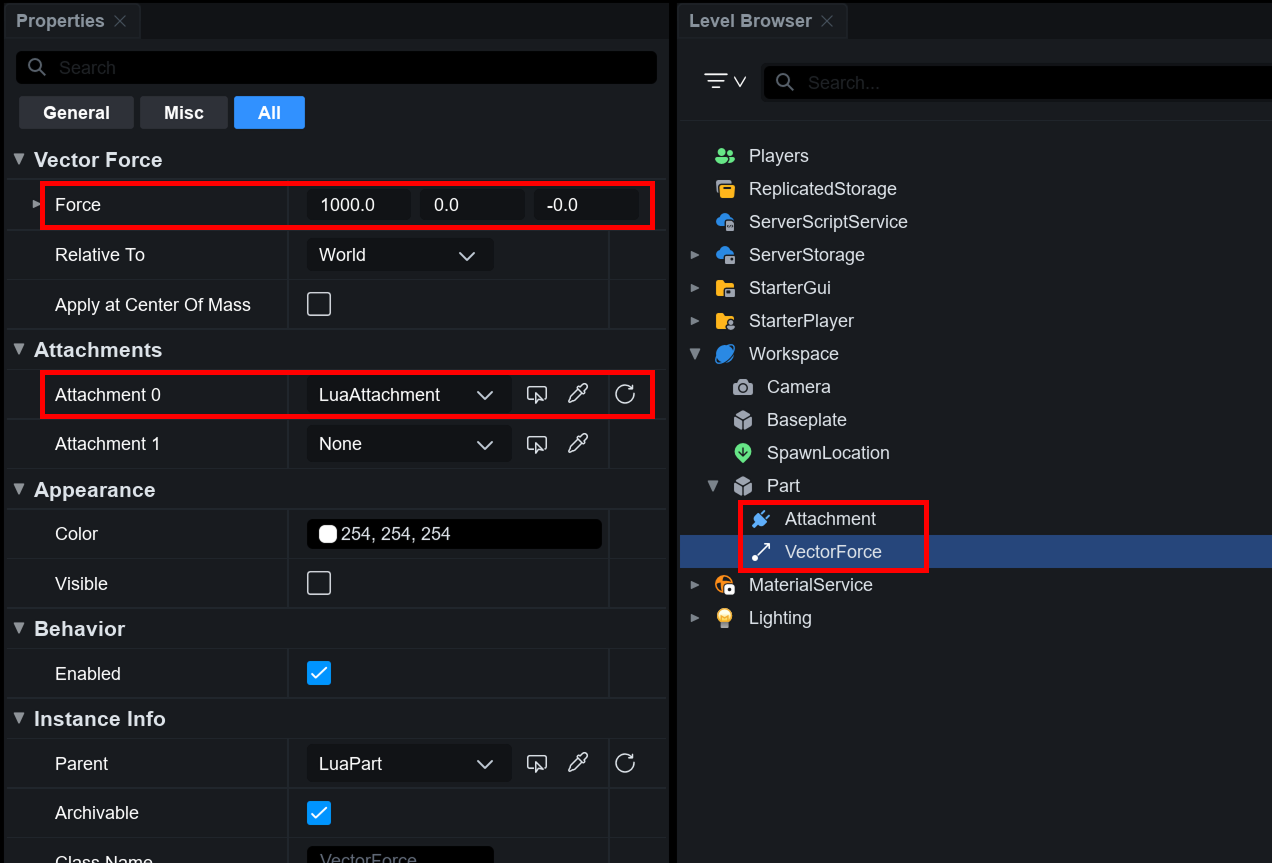Screen dimensions: 1272x863
Task: Click select-in-scene icon for Attachment 1
Action: (537, 444)
